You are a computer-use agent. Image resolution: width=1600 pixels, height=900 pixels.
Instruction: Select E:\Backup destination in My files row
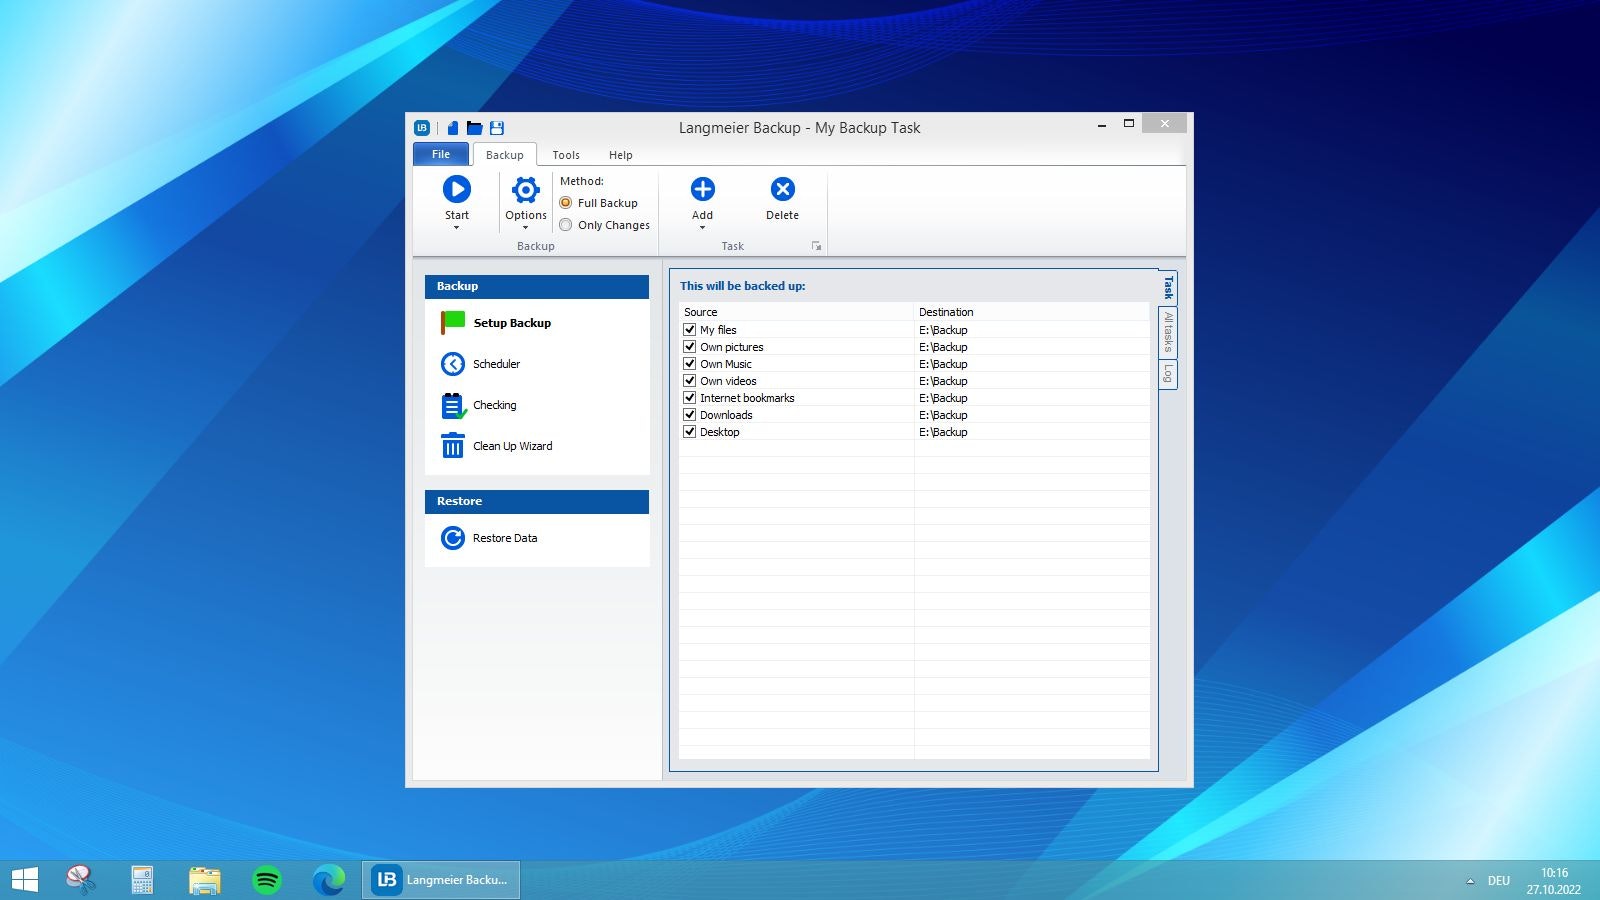tap(943, 330)
